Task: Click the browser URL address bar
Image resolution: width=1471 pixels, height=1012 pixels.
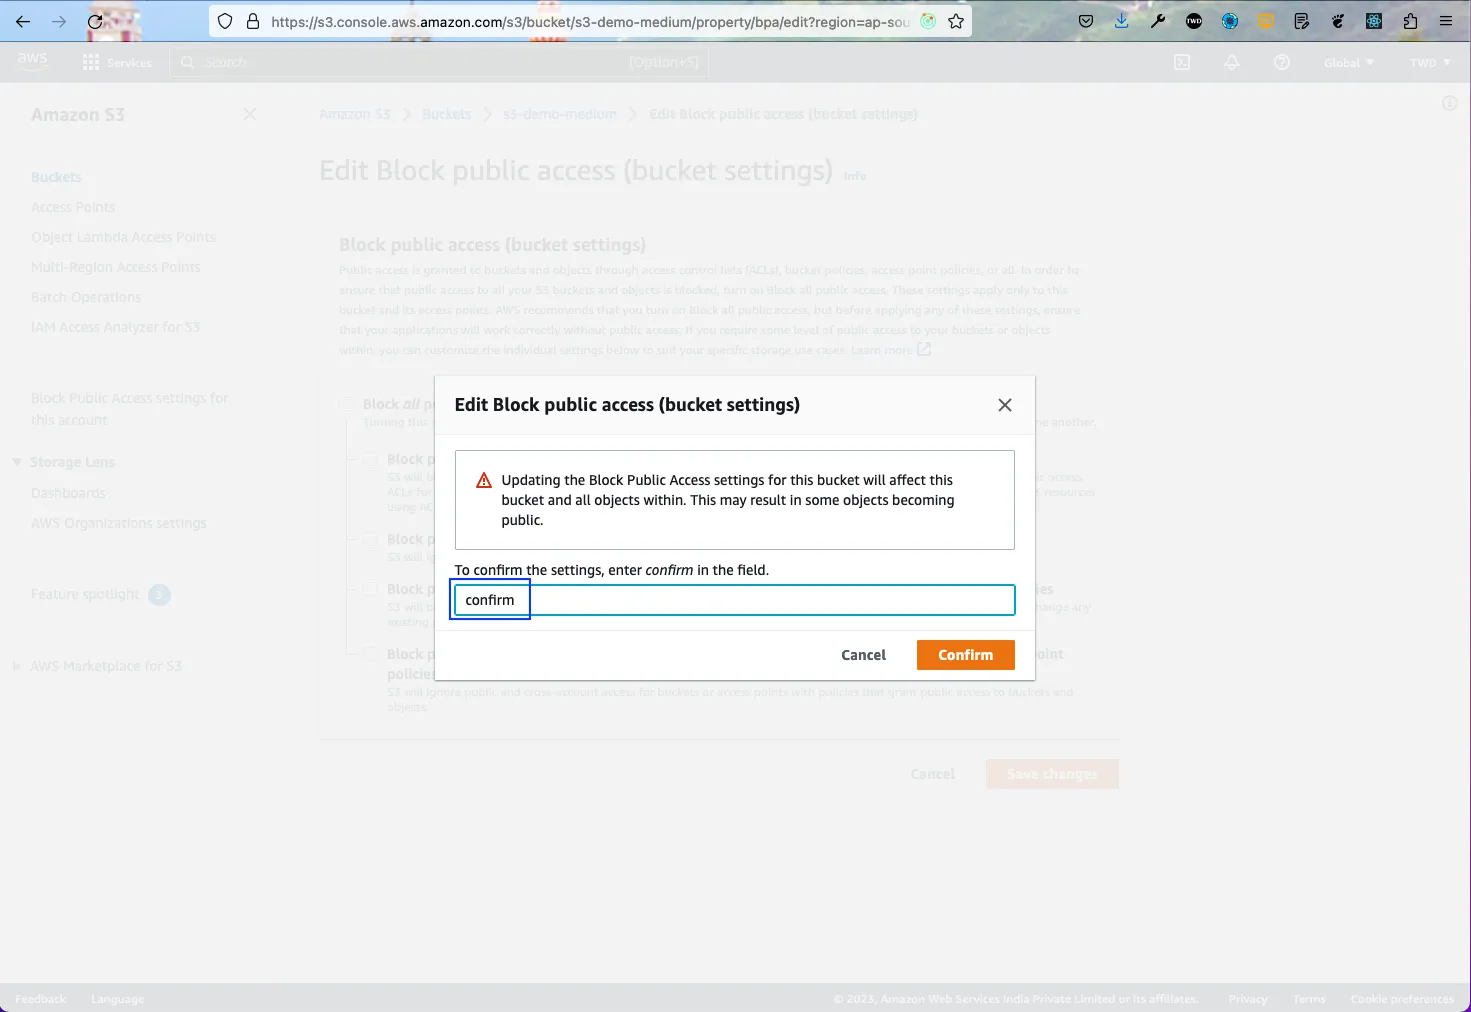Action: [x=590, y=21]
